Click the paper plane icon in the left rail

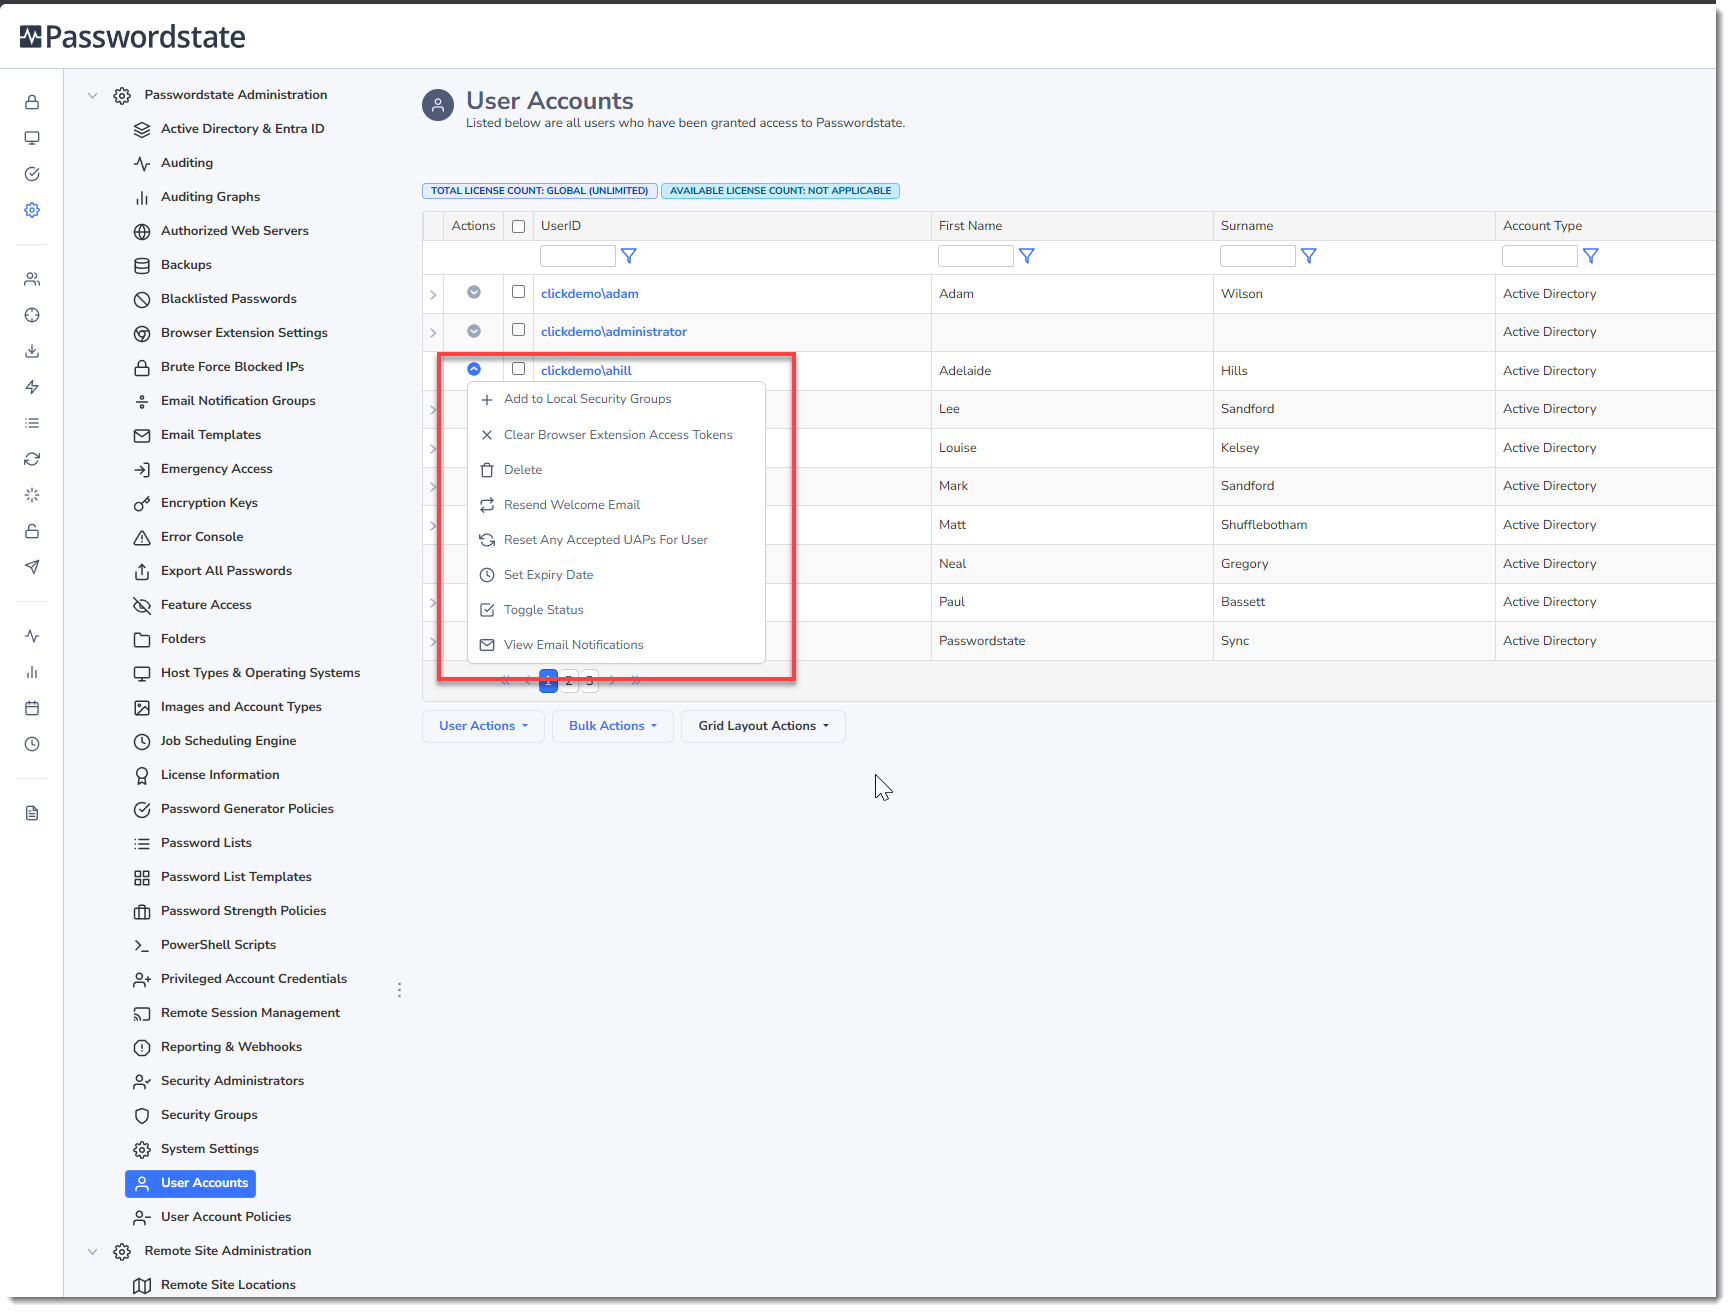32,567
